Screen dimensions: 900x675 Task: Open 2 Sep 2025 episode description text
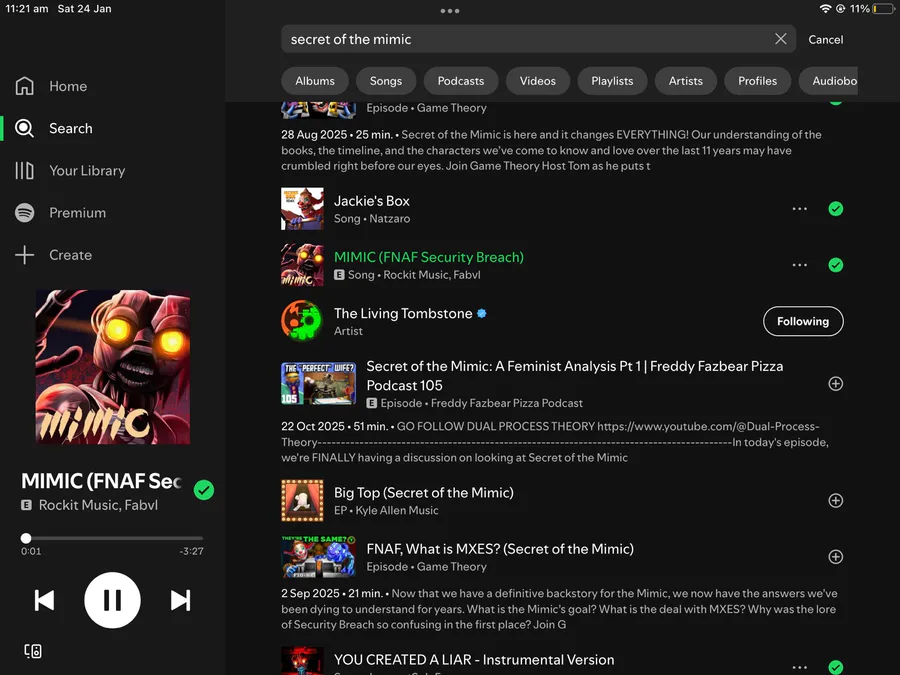559,609
